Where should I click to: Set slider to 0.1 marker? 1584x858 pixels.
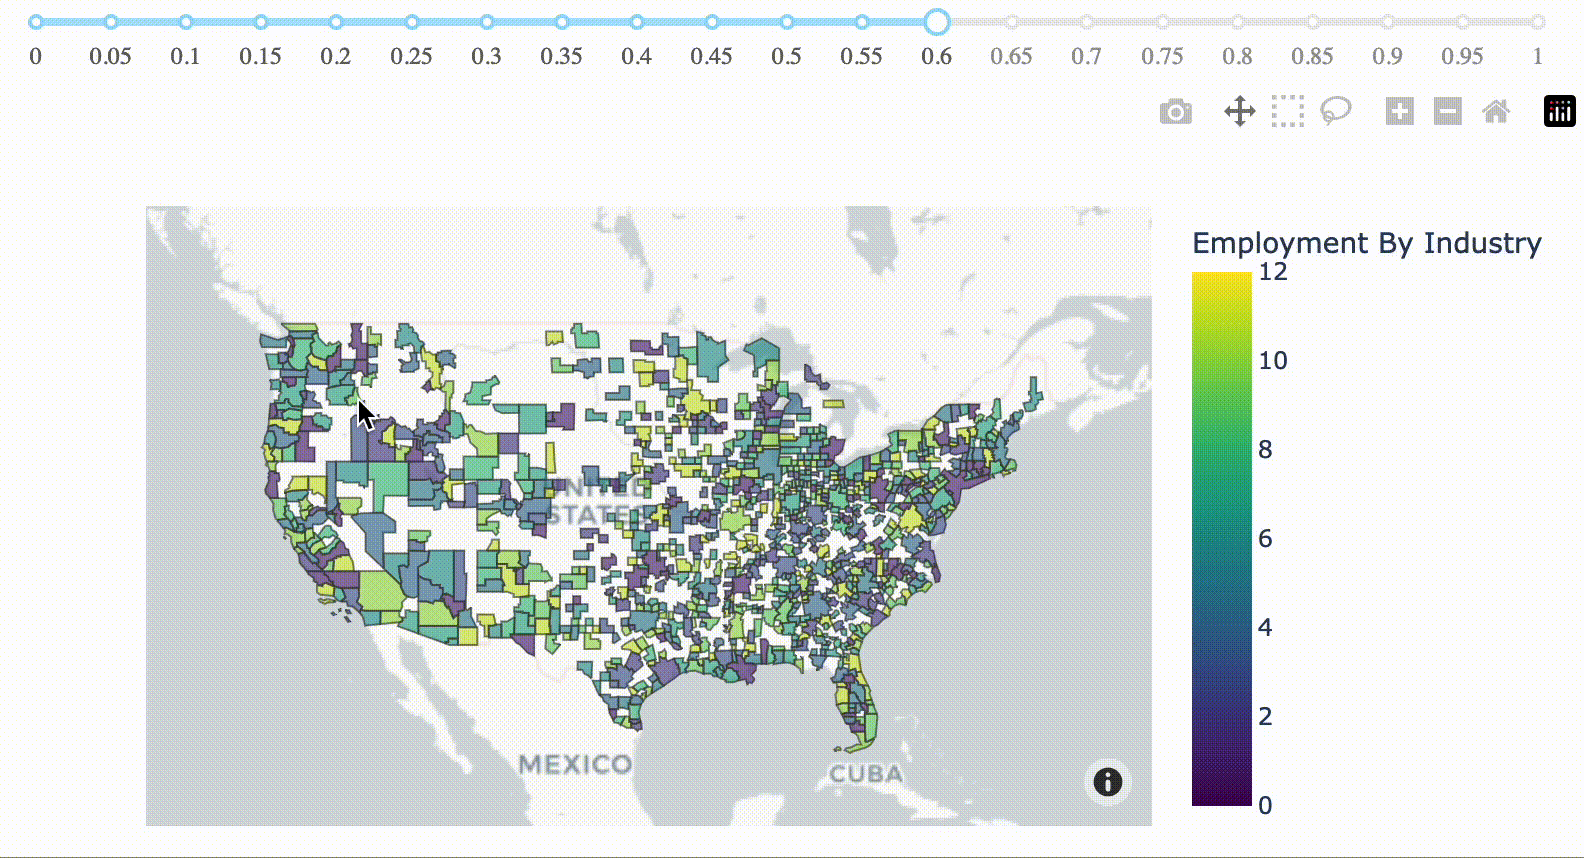click(186, 22)
